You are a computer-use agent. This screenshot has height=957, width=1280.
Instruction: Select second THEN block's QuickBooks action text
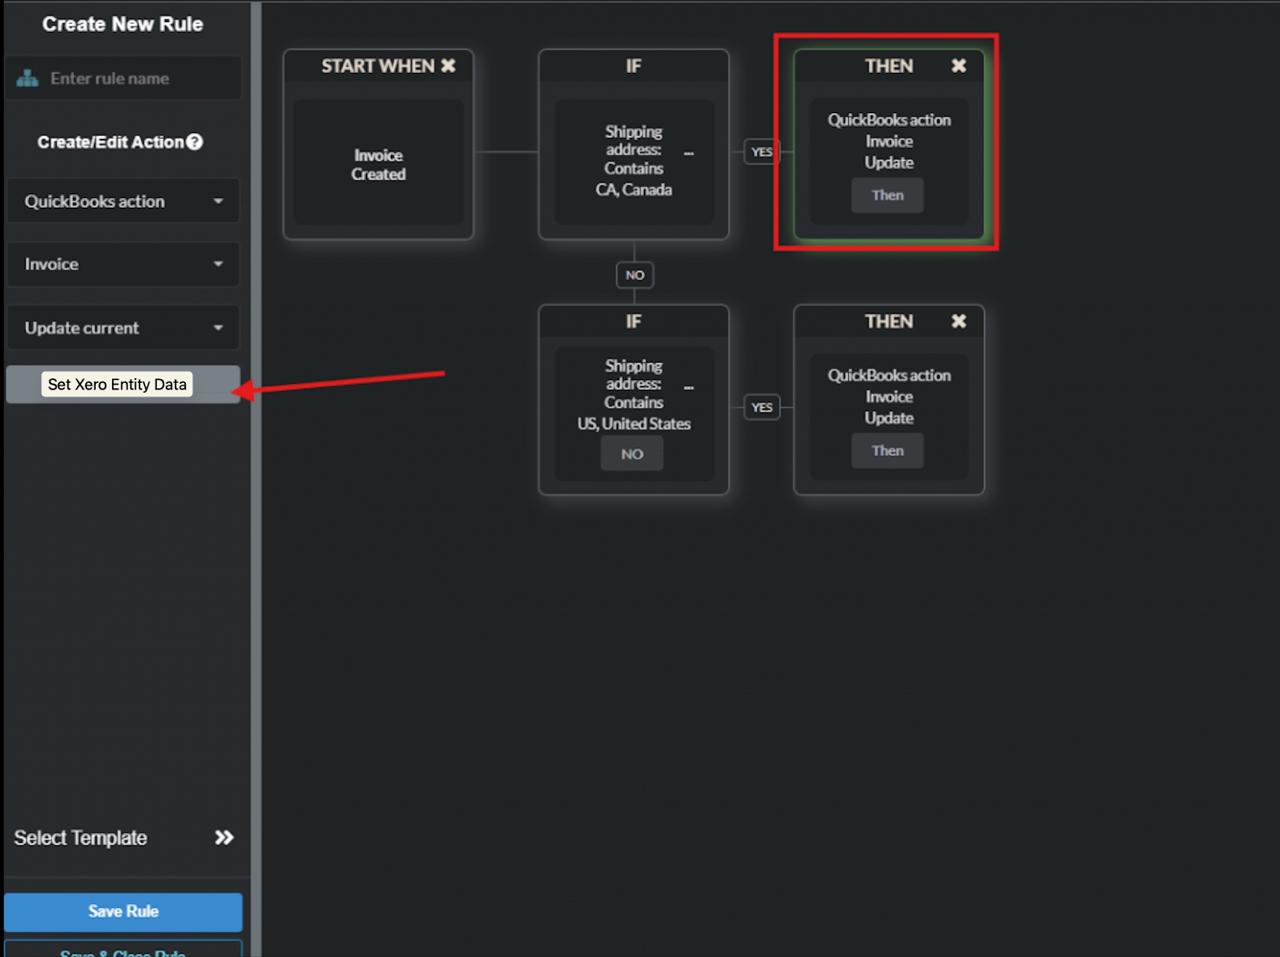pos(889,375)
